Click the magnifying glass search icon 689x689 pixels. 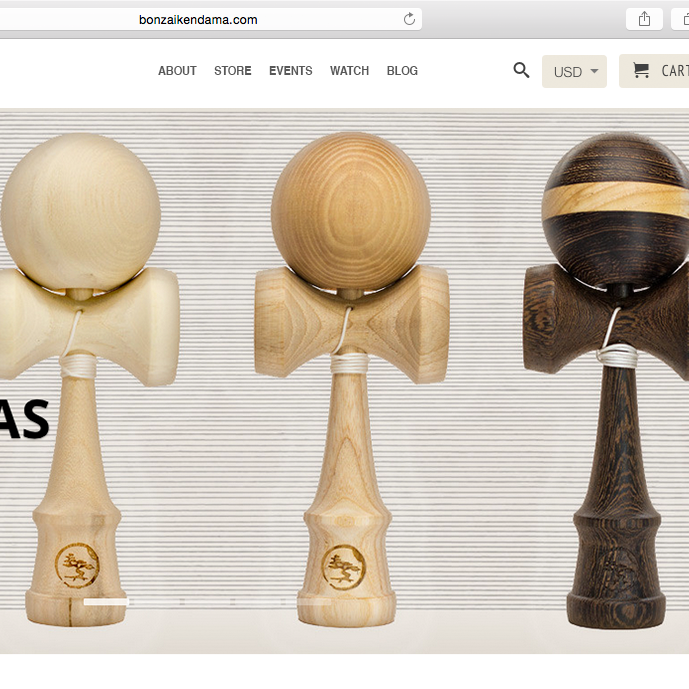pyautogui.click(x=521, y=70)
